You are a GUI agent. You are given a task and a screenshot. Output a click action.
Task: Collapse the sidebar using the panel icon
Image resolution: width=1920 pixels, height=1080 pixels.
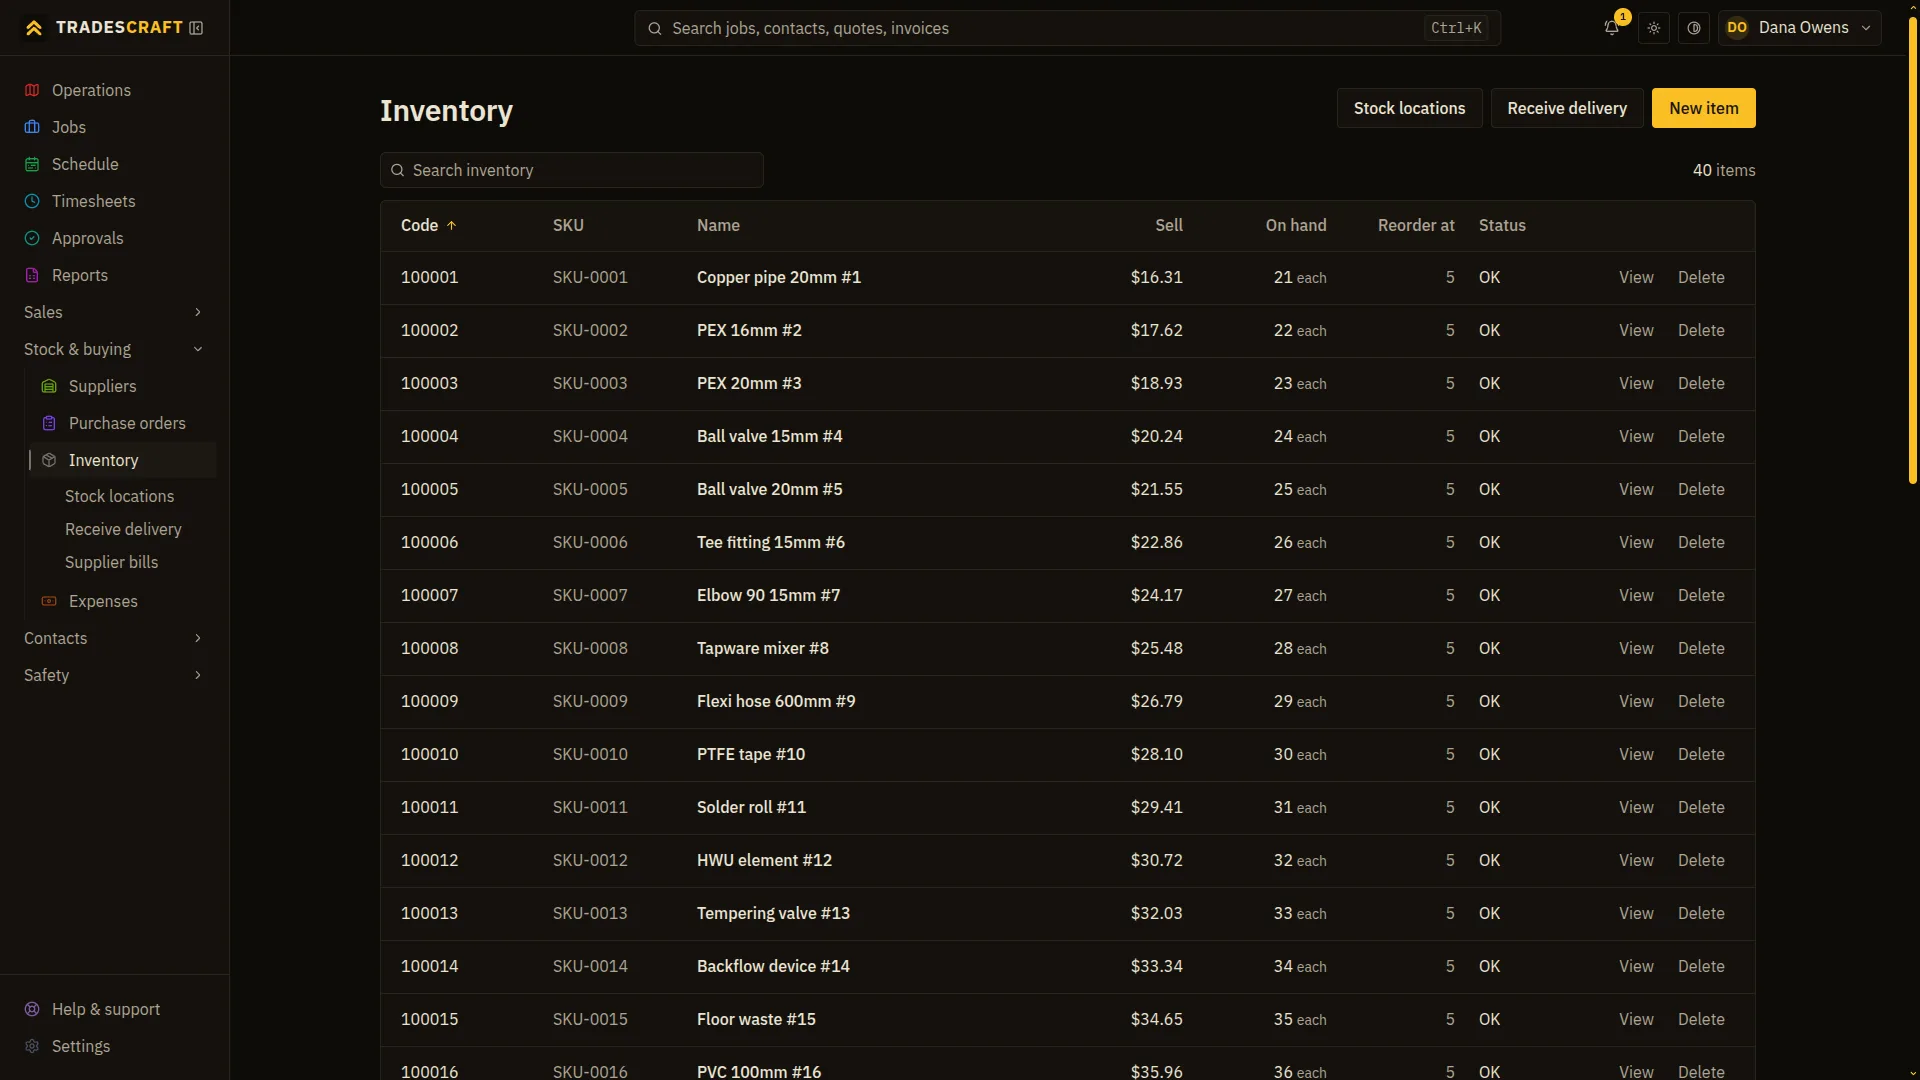click(x=196, y=28)
